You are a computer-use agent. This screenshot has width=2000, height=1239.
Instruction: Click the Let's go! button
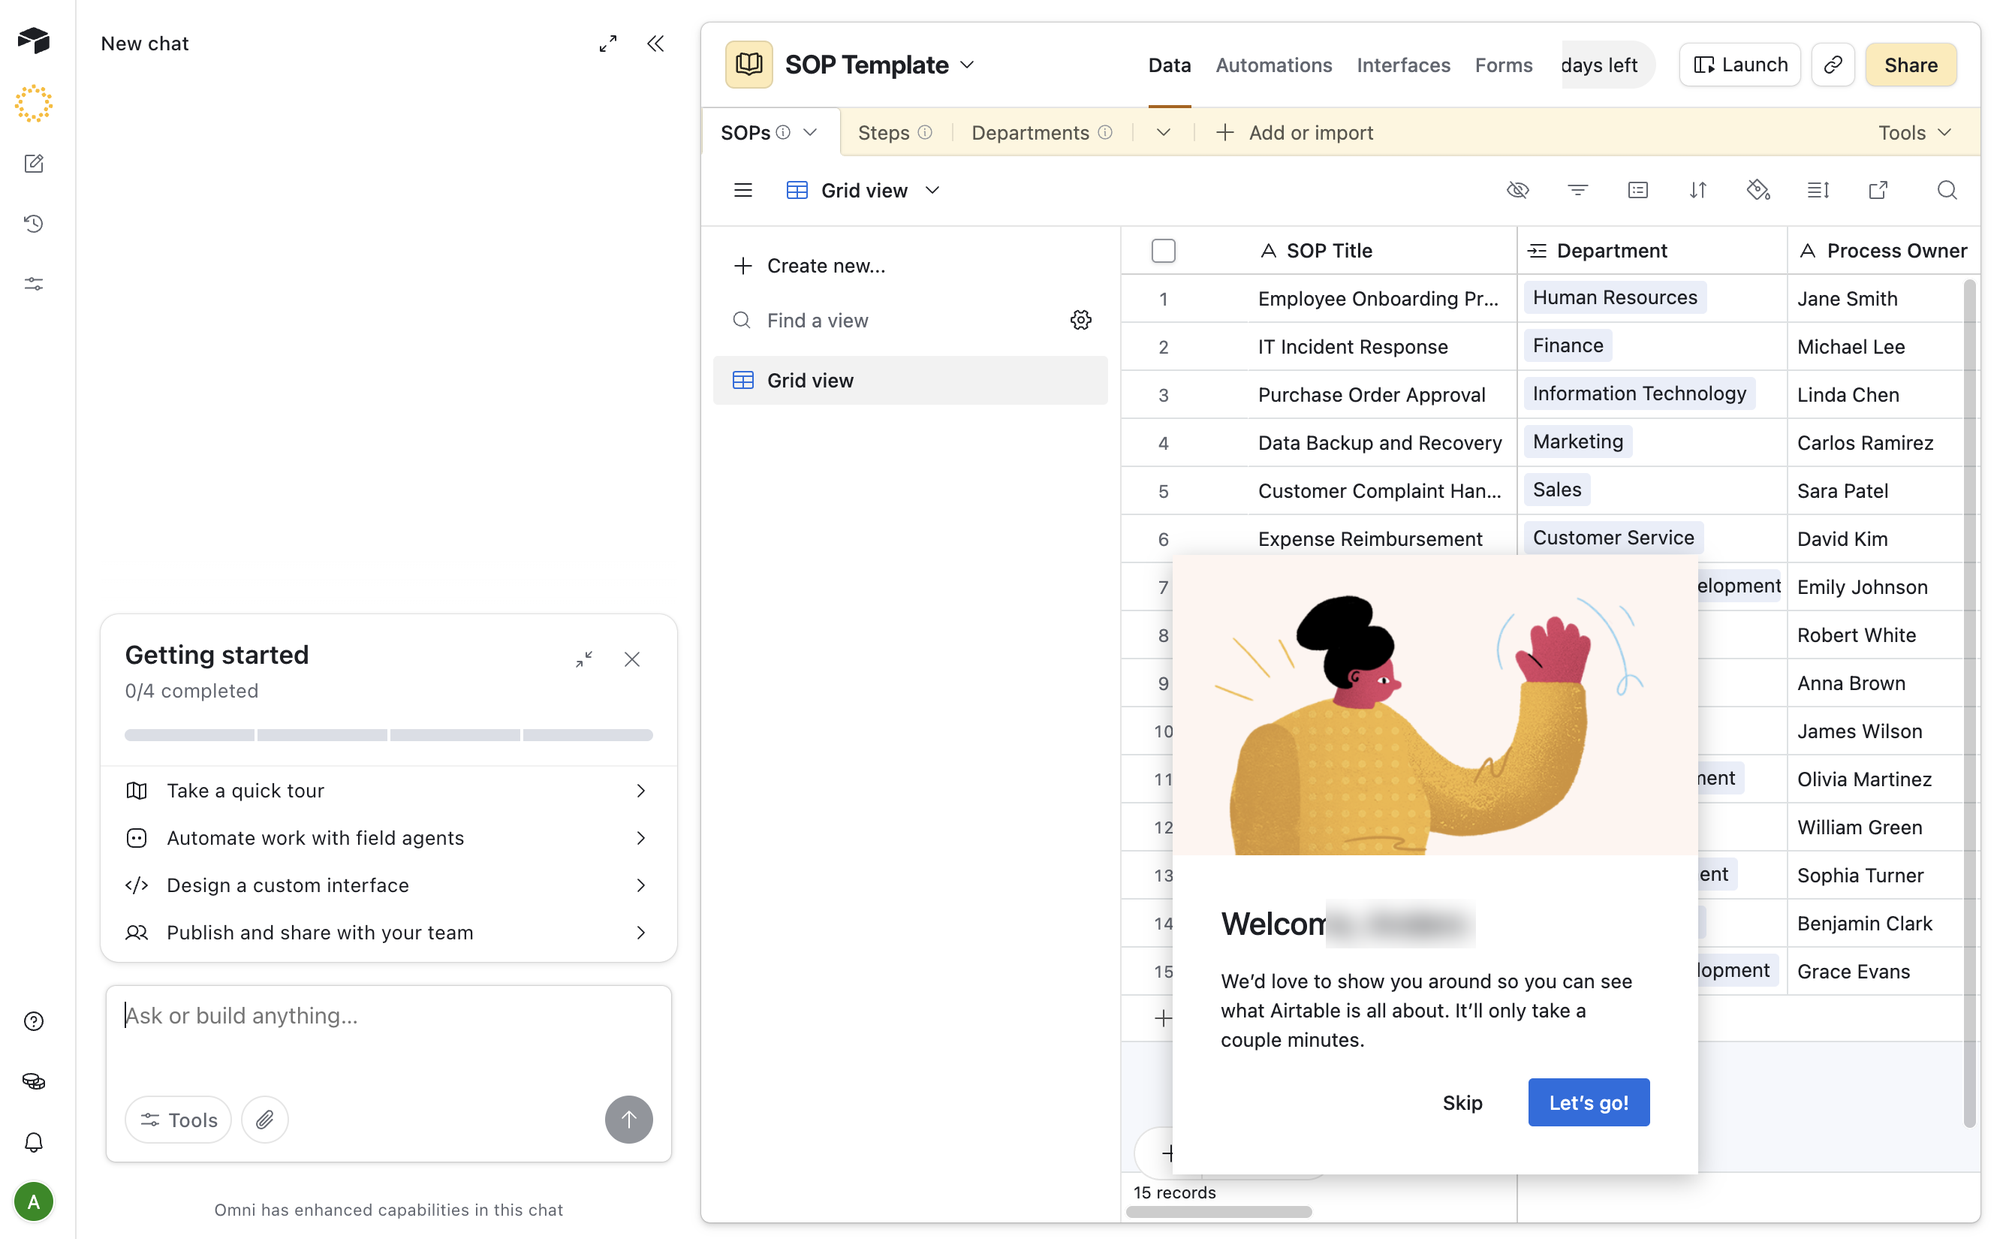(x=1588, y=1102)
